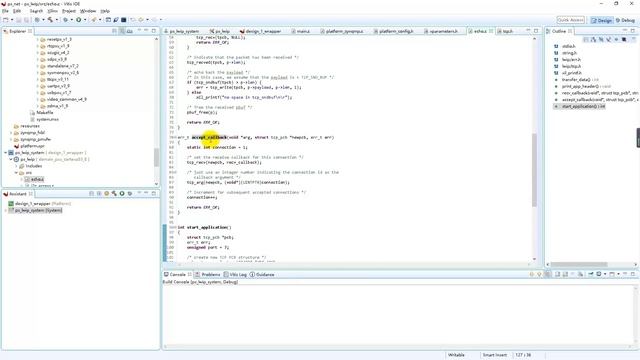Switch to the platform_config.h editor tab
This screenshot has width=640, height=360.
pyautogui.click(x=393, y=31)
